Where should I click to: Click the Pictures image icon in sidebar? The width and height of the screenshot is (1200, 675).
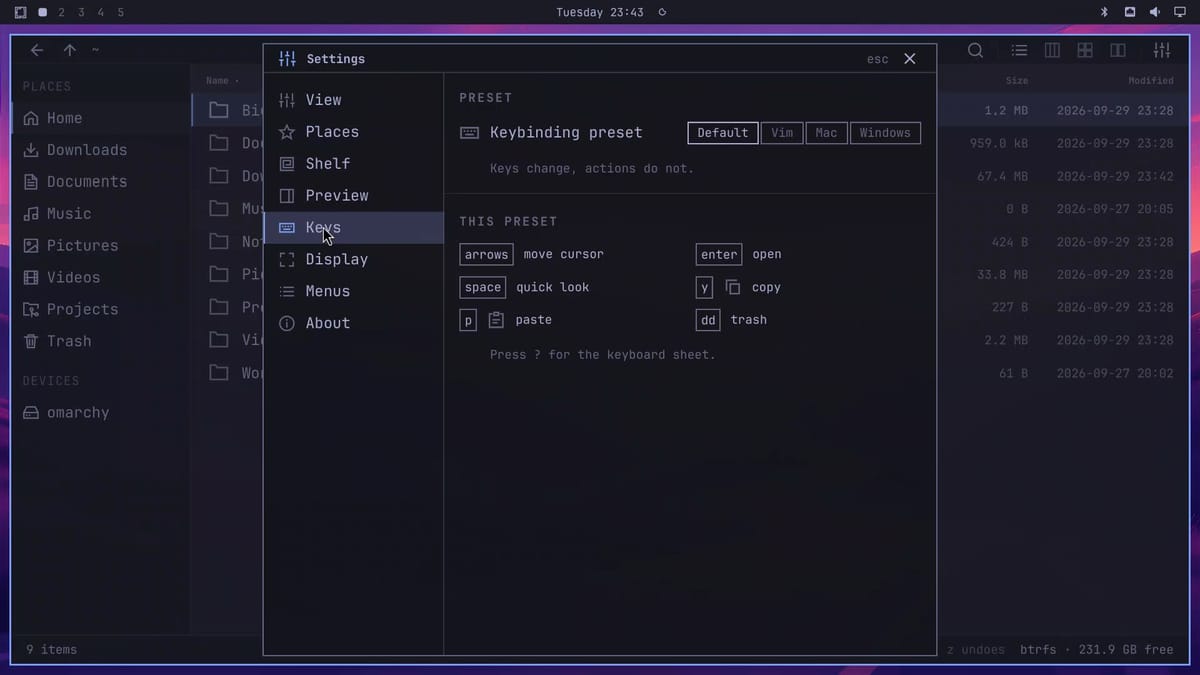31,246
